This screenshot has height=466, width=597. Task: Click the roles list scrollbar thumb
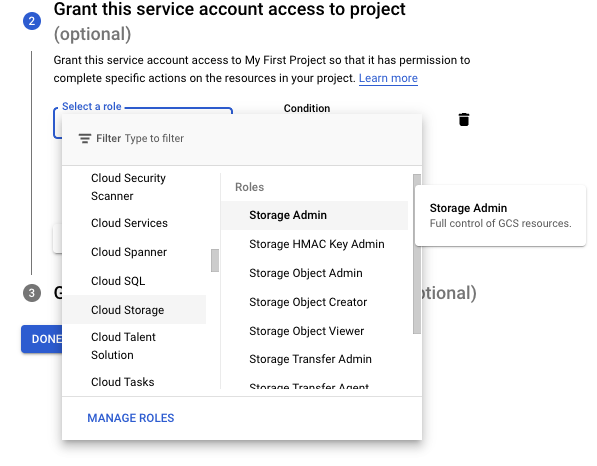tap(417, 254)
